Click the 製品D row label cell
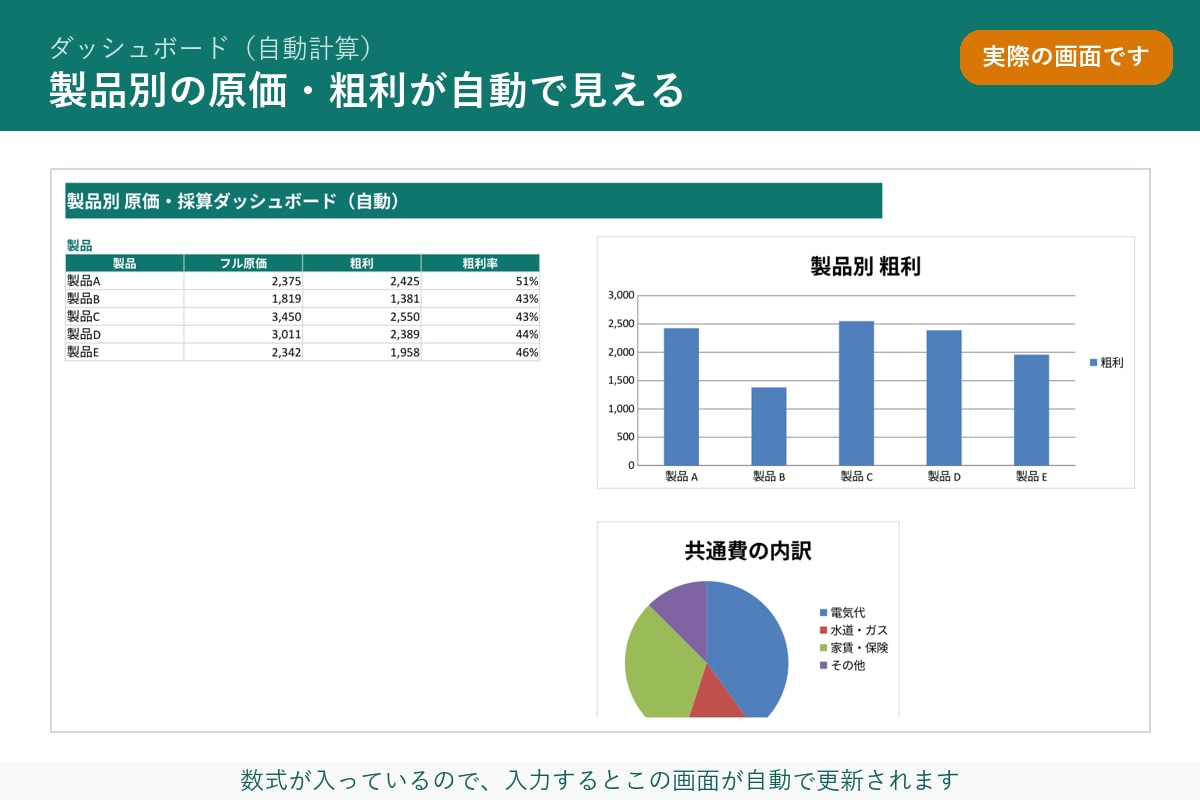This screenshot has width=1200, height=800. pyautogui.click(x=125, y=334)
